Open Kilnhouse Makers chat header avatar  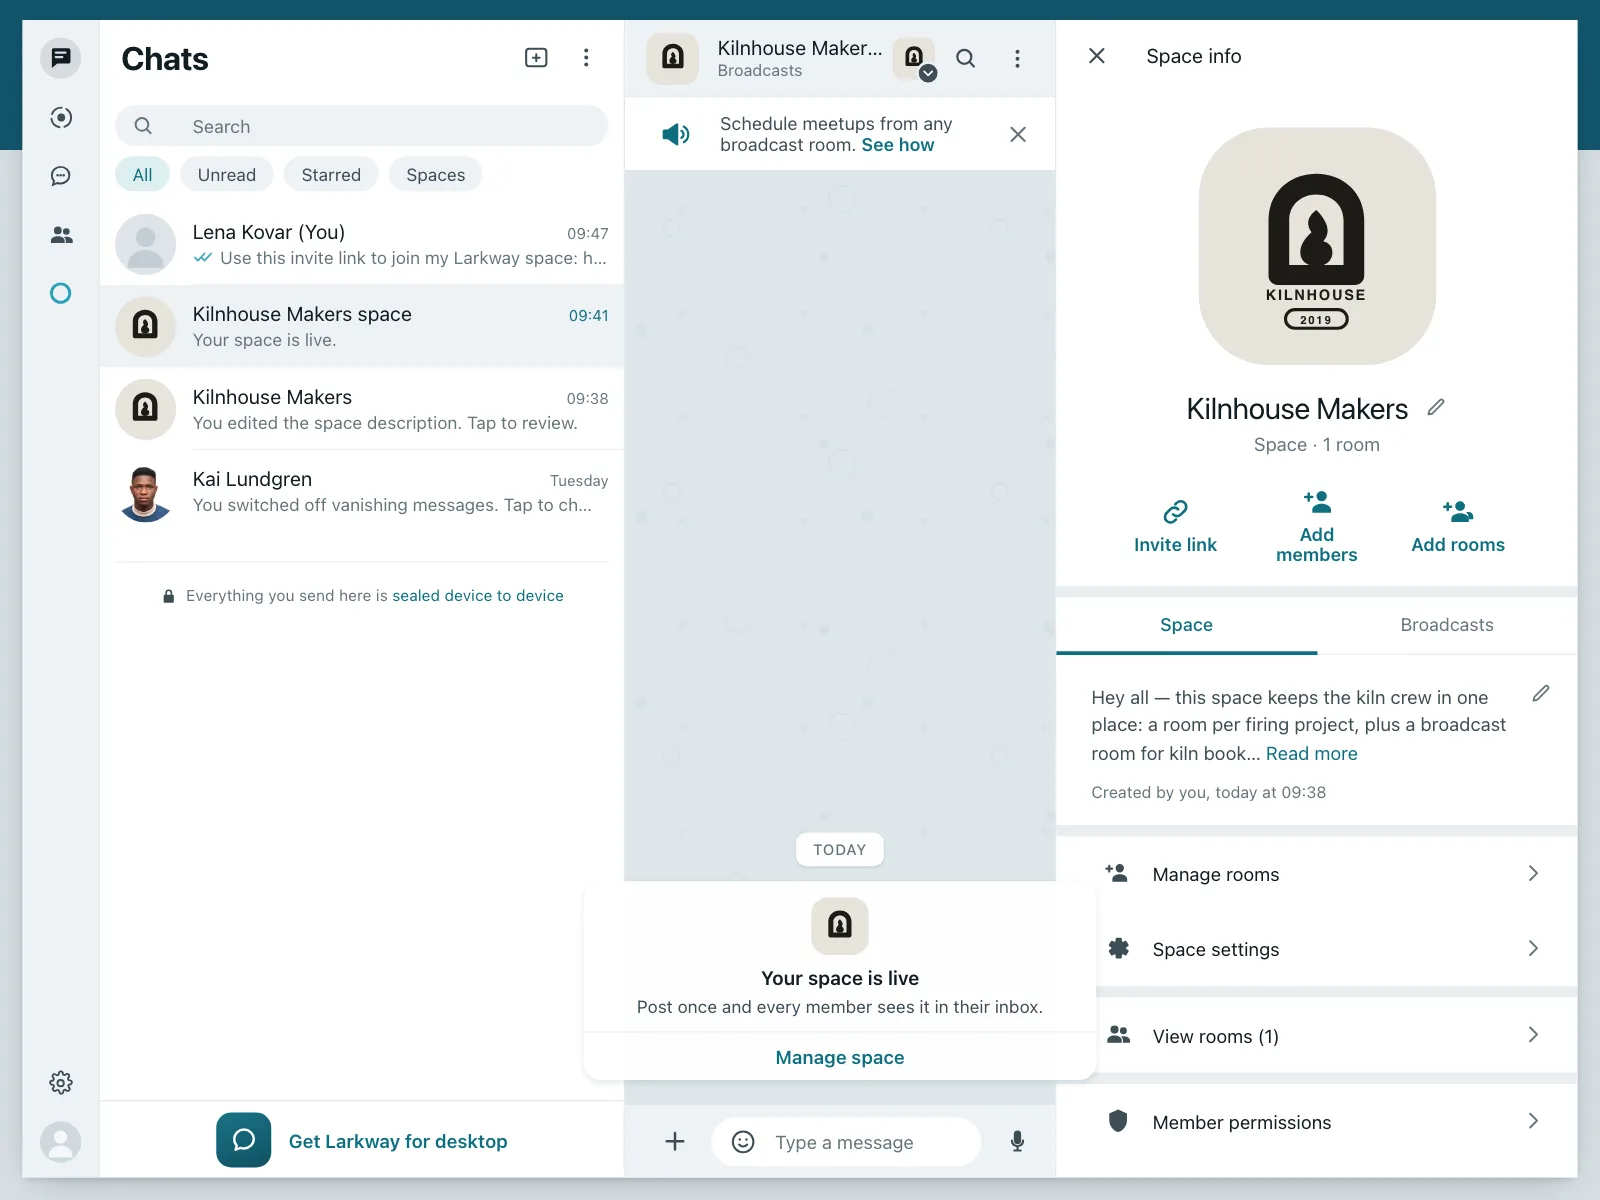click(673, 58)
